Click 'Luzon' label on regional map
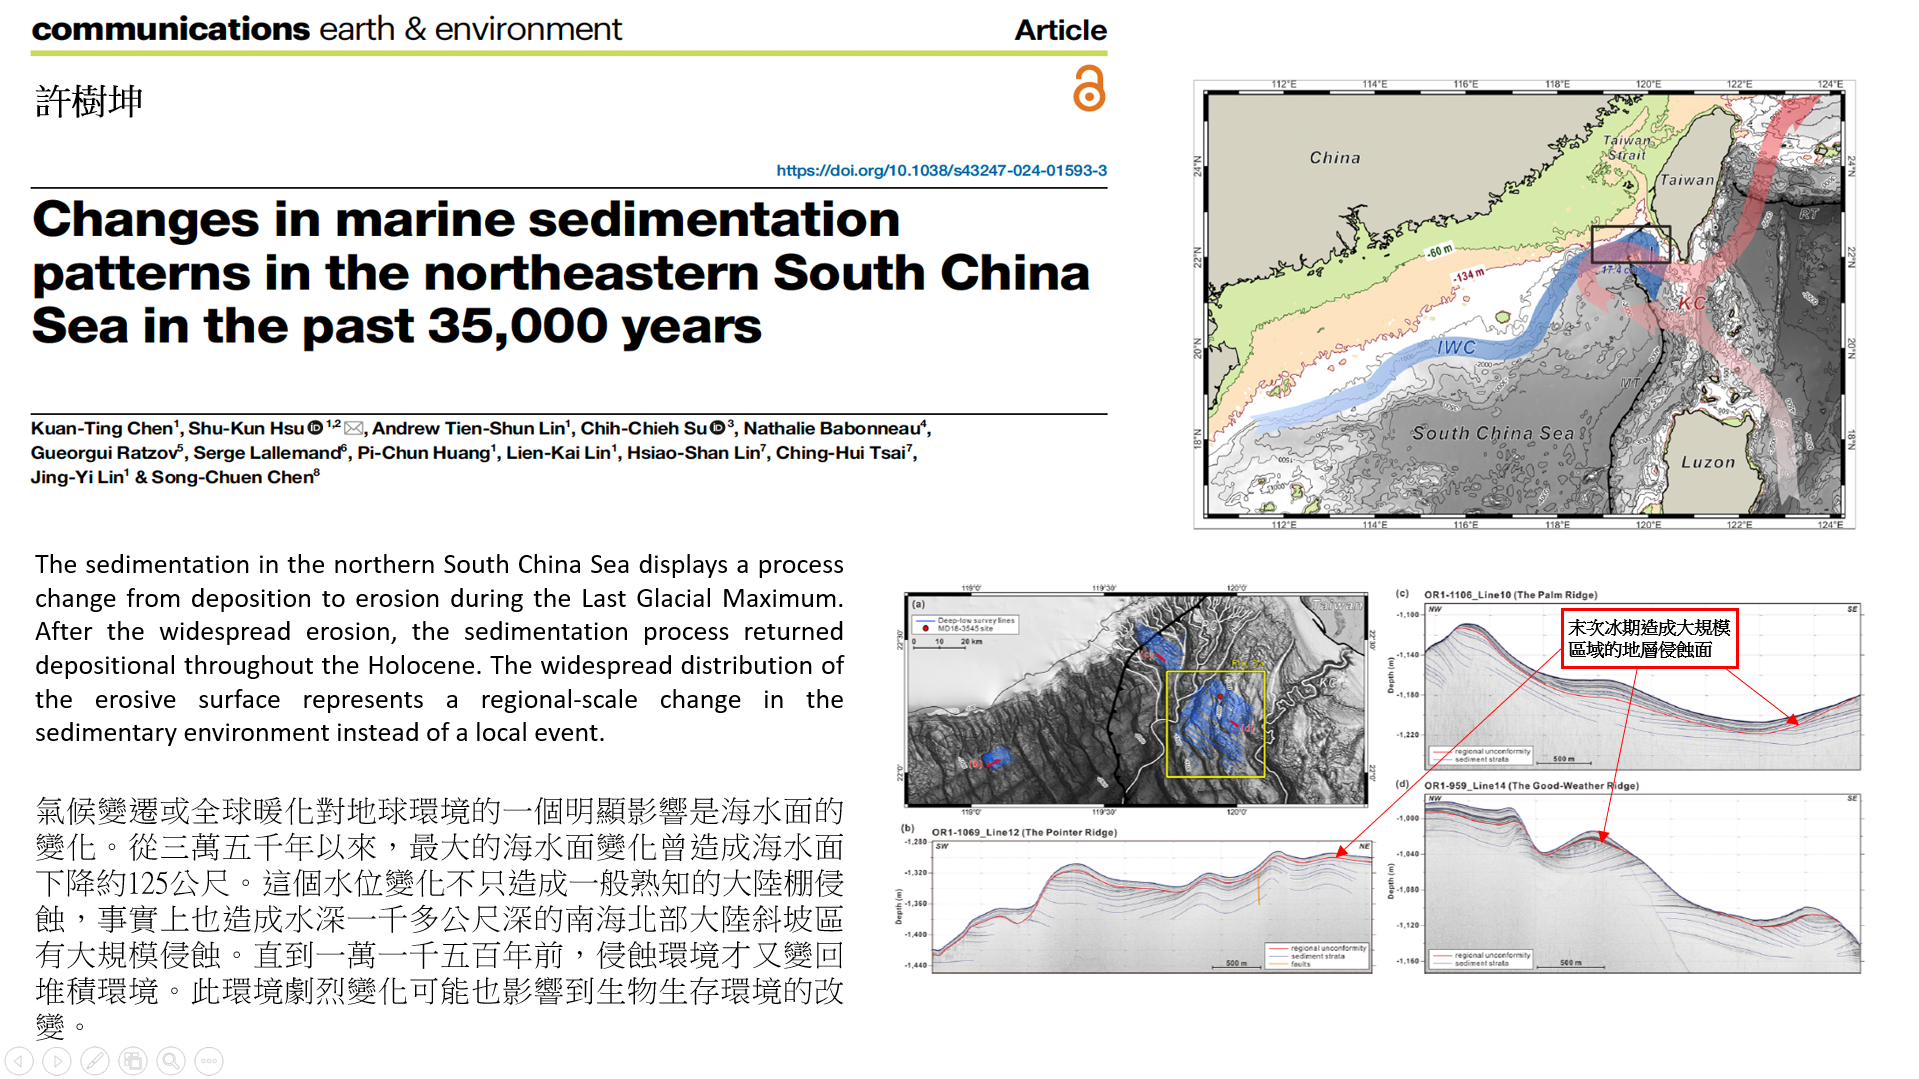This screenshot has width=1919, height=1079. (1708, 462)
